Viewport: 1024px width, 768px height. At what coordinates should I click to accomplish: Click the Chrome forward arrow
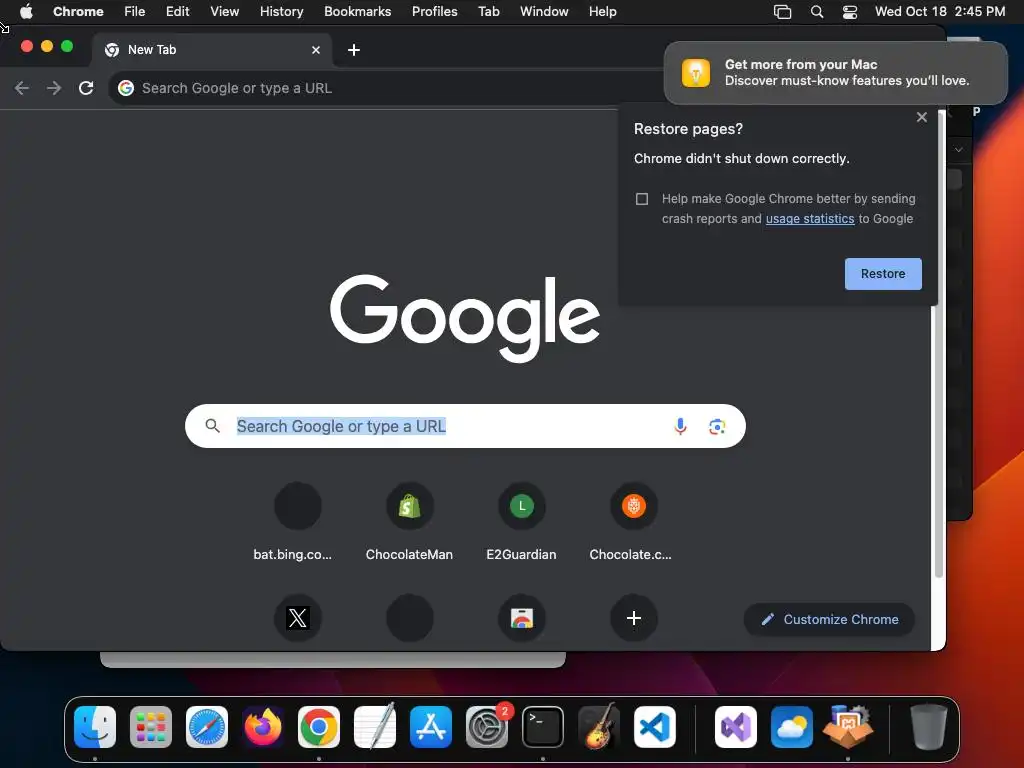click(54, 88)
